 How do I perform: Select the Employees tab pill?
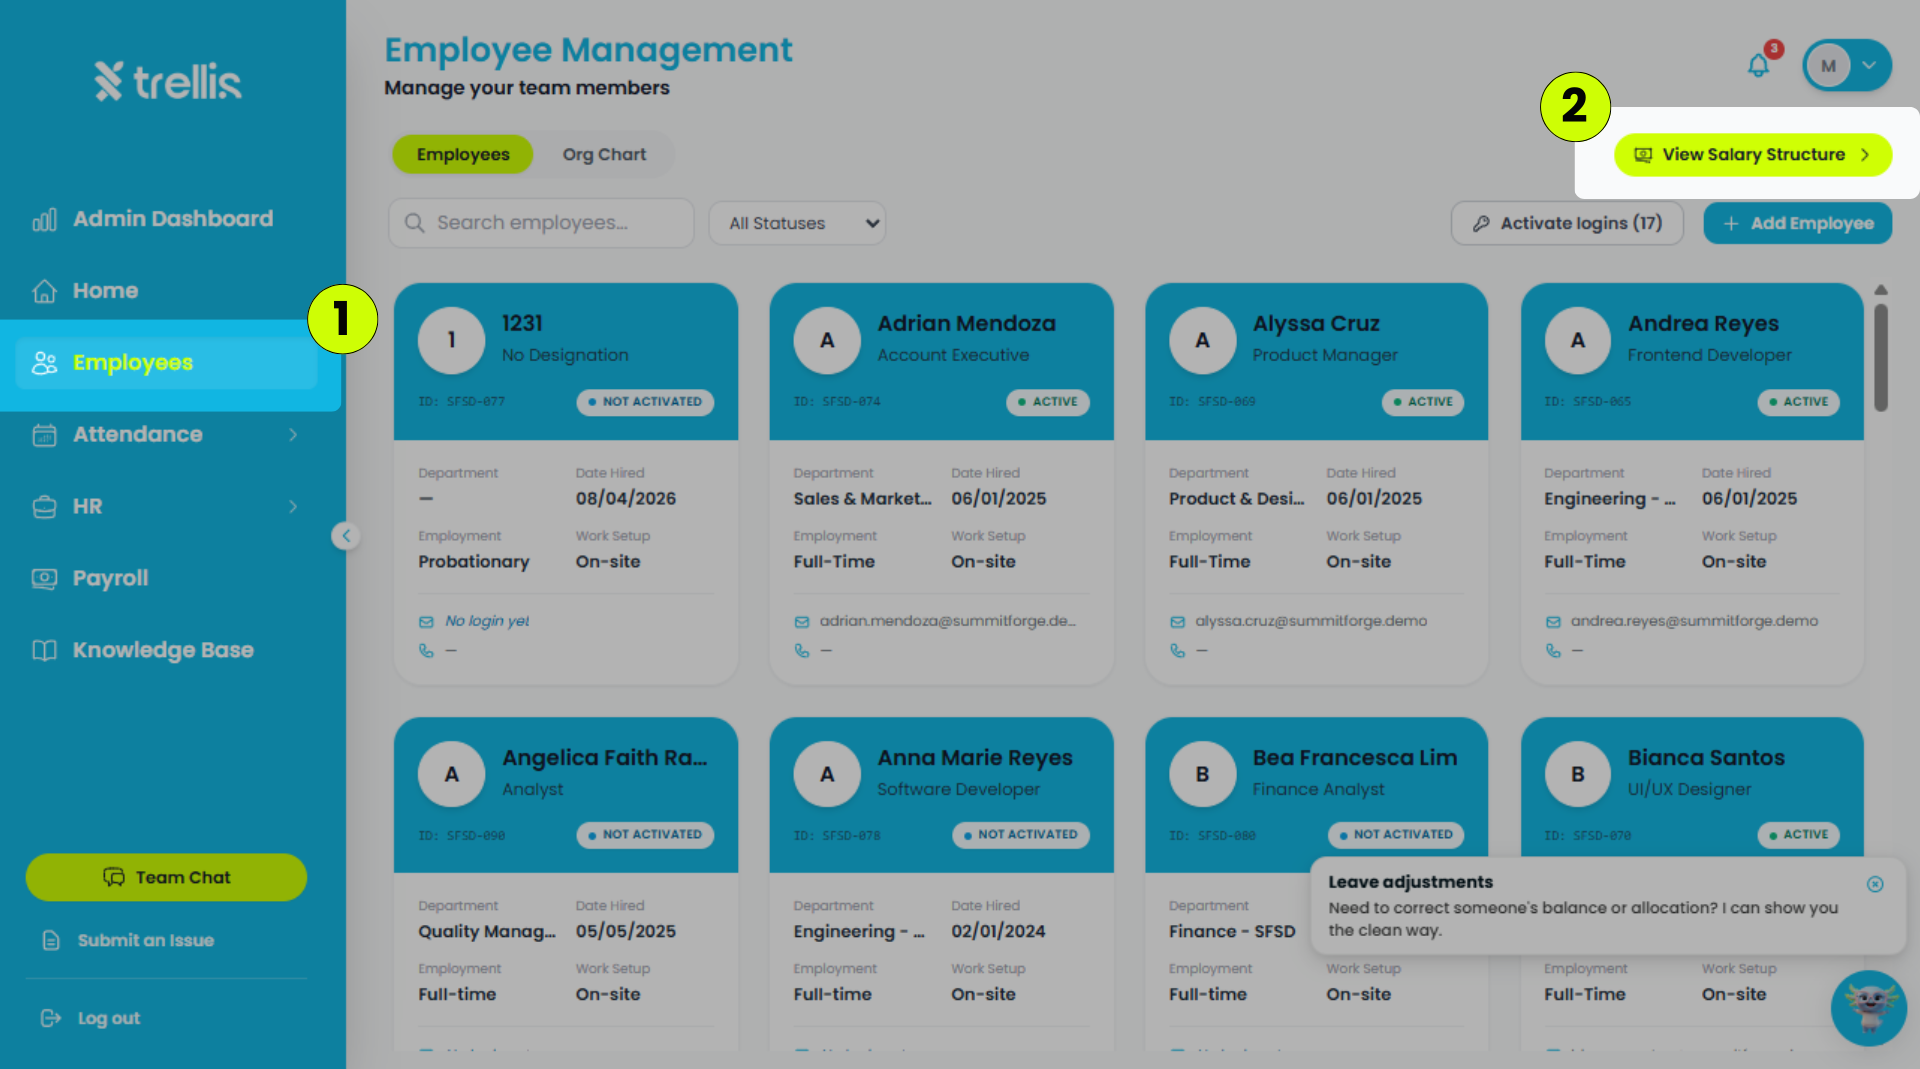(x=463, y=154)
